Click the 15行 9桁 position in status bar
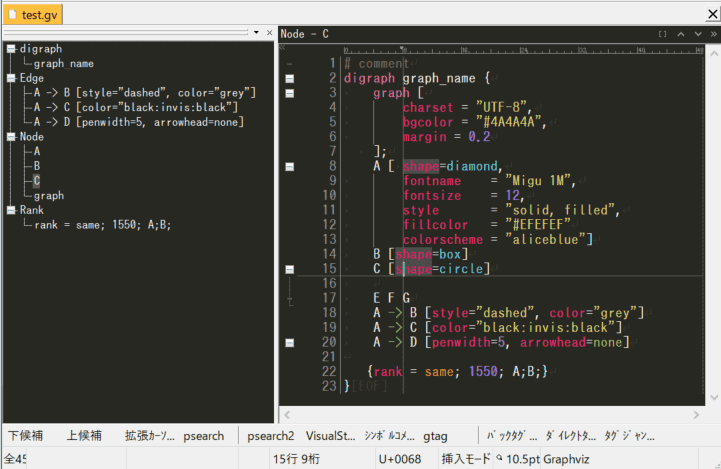The image size is (721, 469). pyautogui.click(x=297, y=458)
